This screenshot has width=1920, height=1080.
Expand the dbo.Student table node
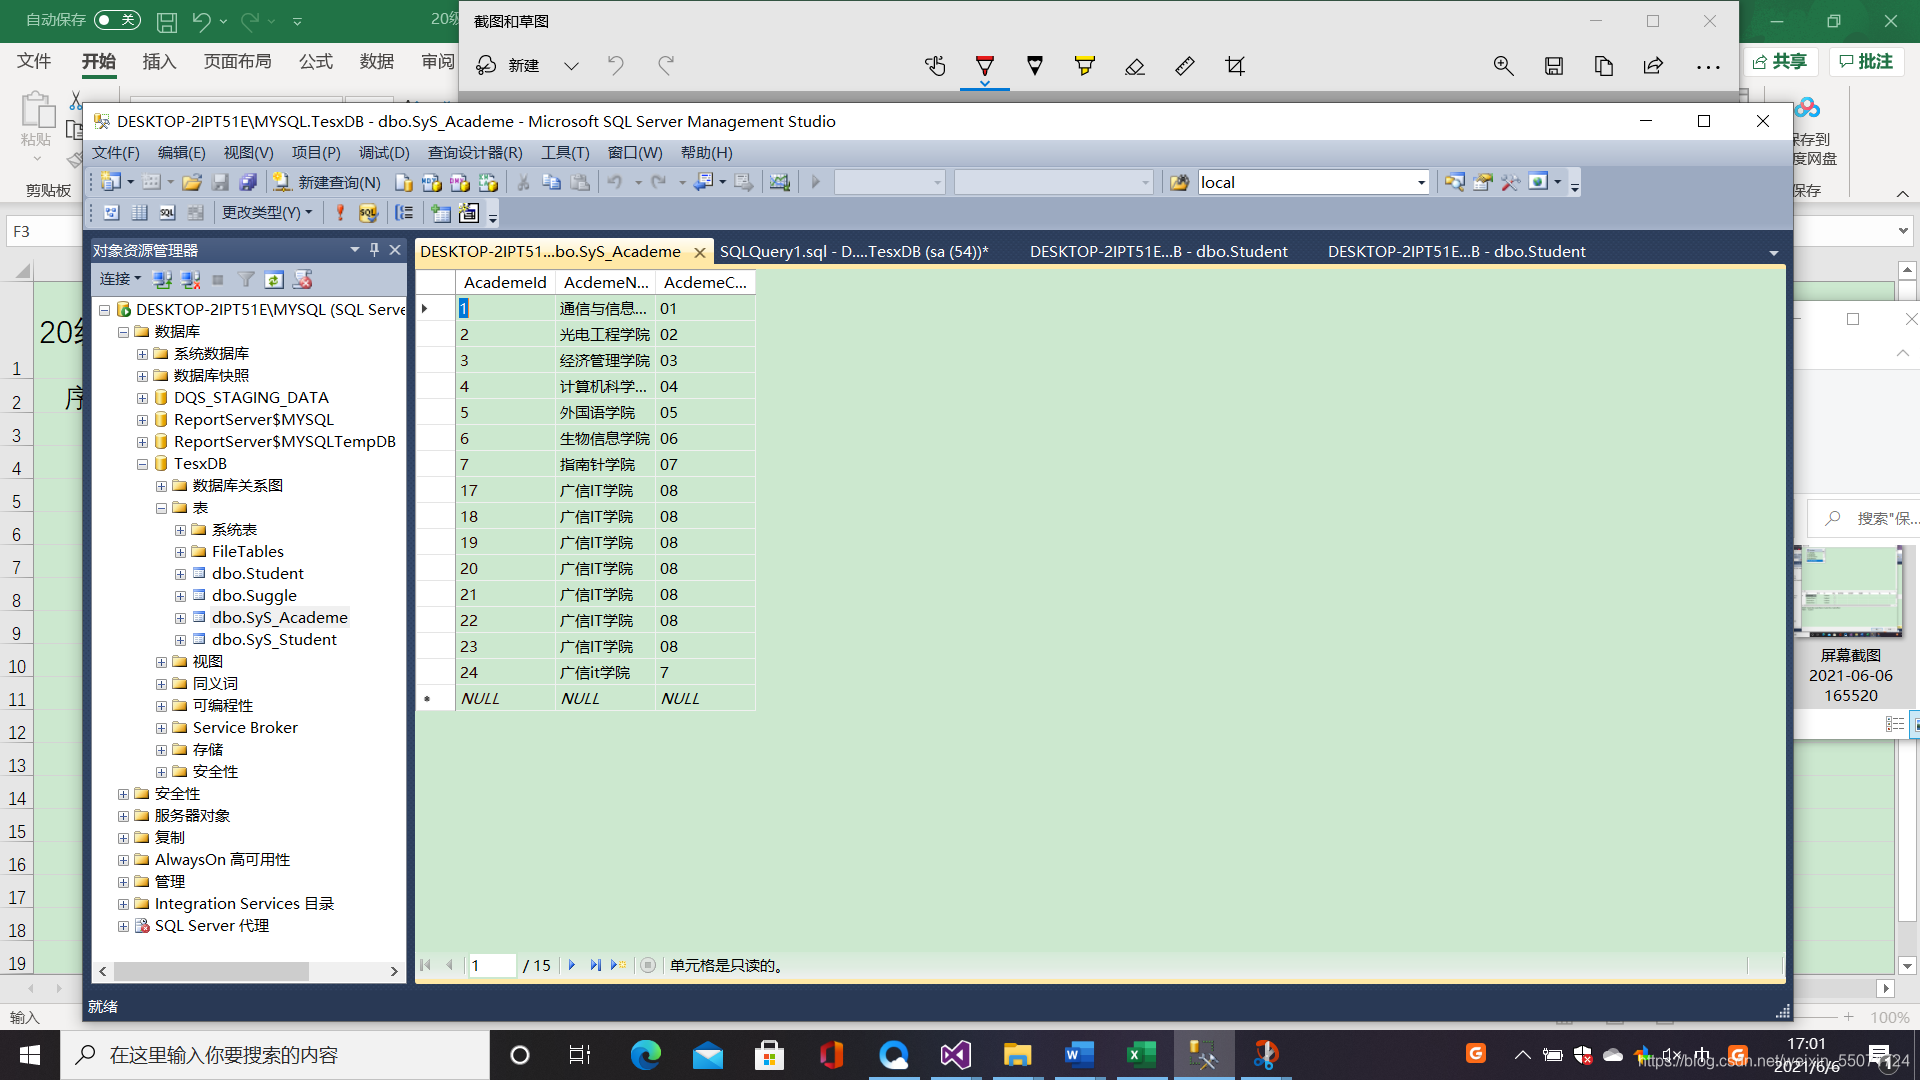[180, 574]
